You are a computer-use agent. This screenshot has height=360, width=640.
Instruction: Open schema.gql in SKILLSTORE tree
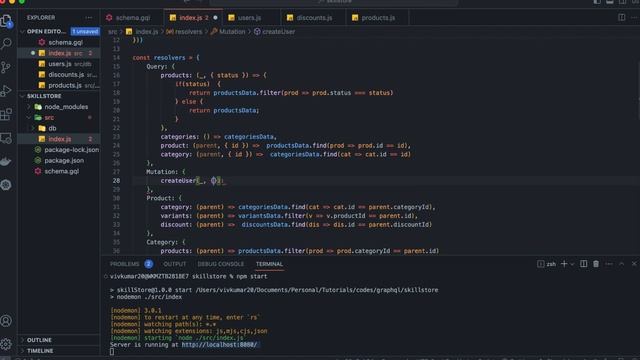tap(59, 171)
